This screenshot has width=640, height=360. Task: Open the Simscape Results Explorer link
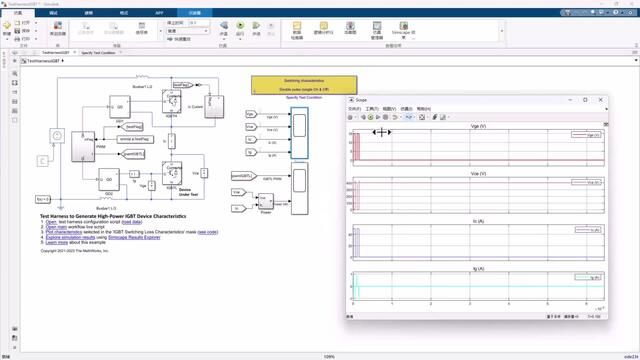tap(134, 237)
